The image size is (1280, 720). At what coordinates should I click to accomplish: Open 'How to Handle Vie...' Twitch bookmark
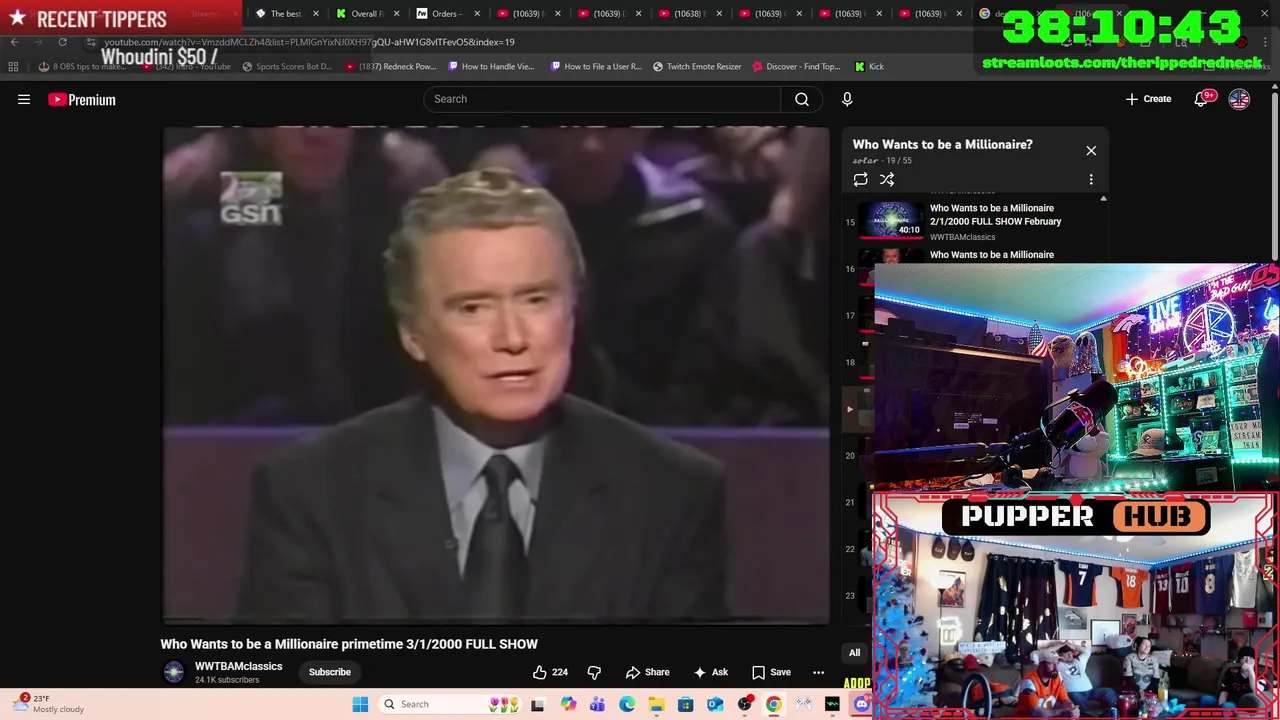[x=491, y=67]
